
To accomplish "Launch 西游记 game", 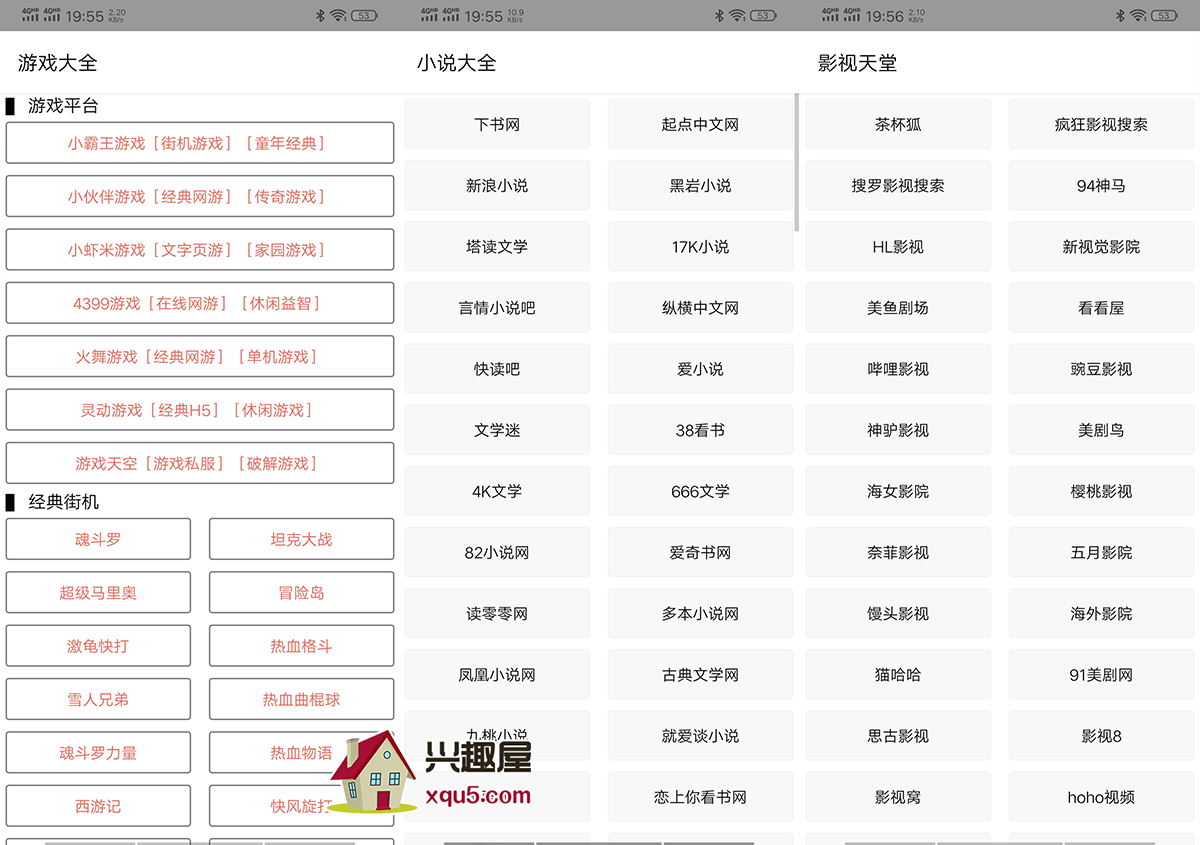I will [x=98, y=806].
